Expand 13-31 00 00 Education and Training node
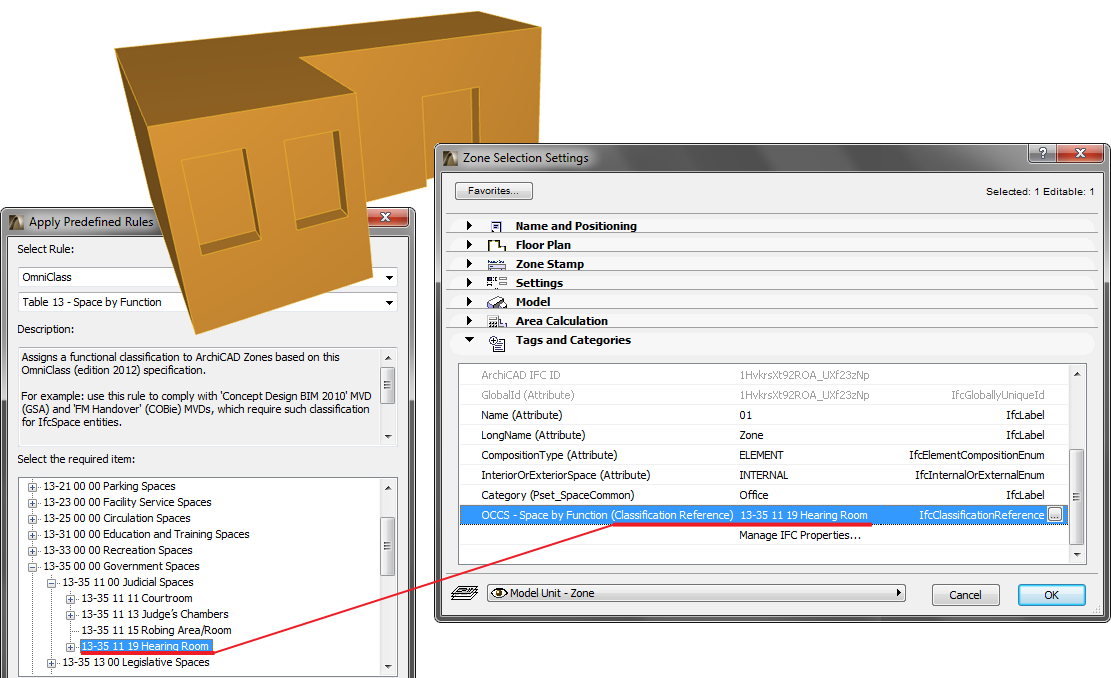 pyautogui.click(x=32, y=535)
